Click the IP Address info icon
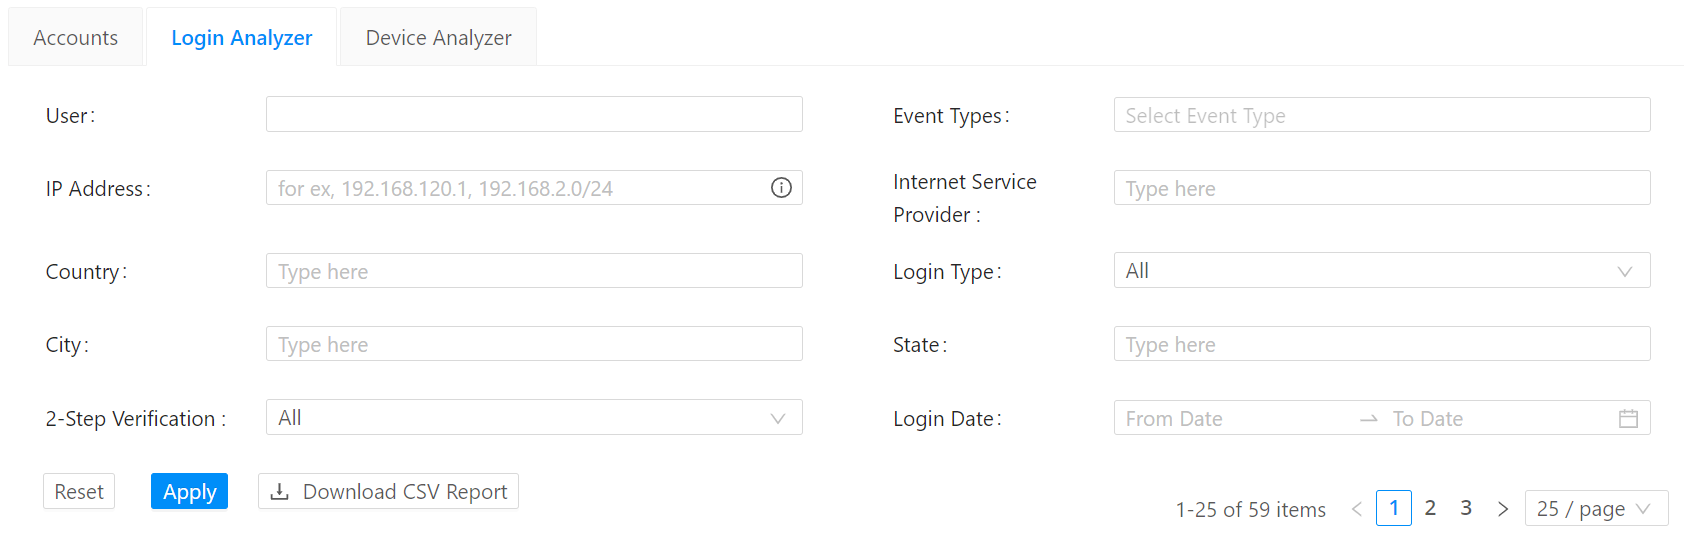The height and width of the screenshot is (535, 1684). click(781, 188)
